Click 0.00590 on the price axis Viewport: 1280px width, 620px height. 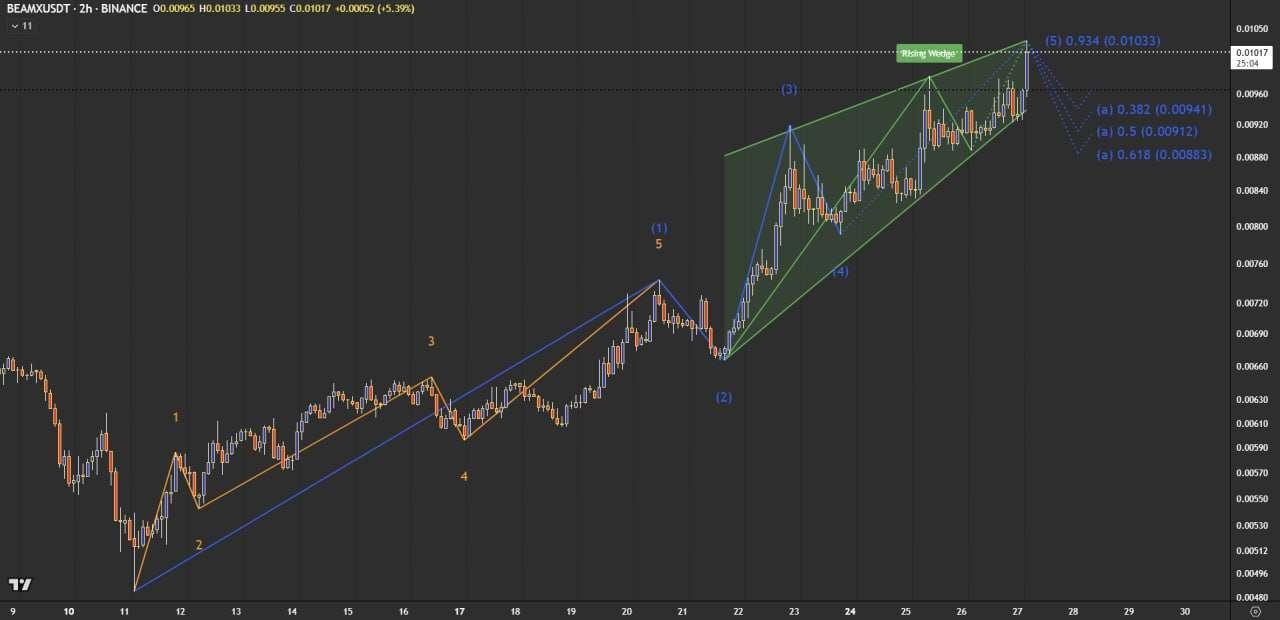[1252, 447]
